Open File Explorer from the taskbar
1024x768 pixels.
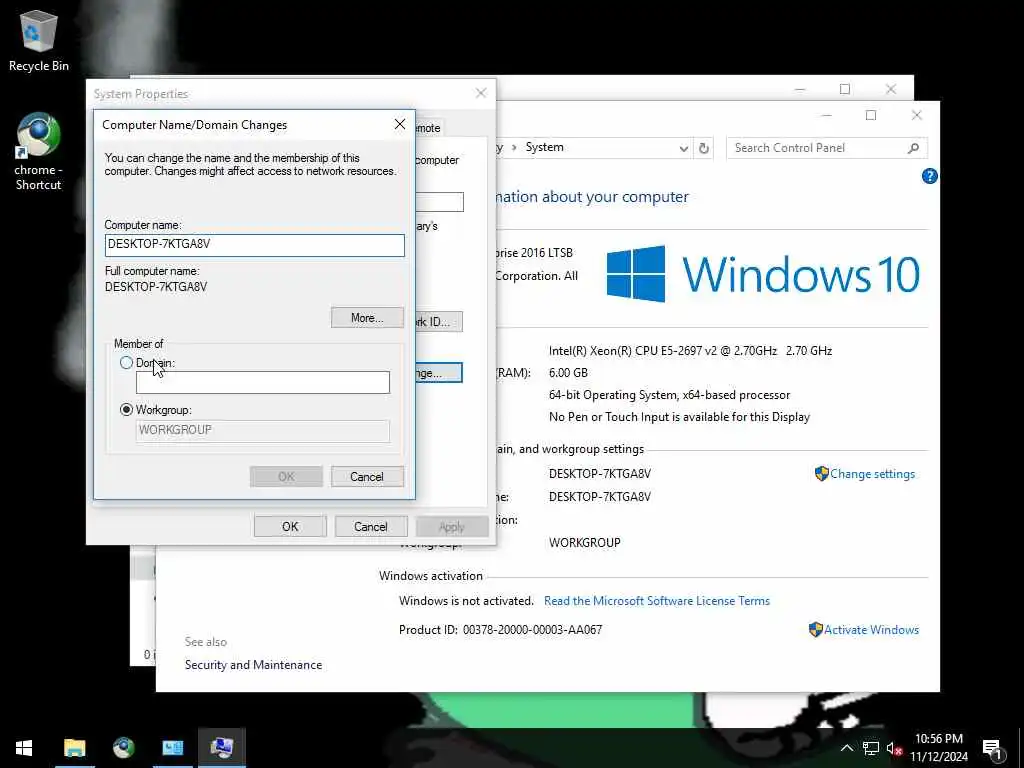click(74, 748)
